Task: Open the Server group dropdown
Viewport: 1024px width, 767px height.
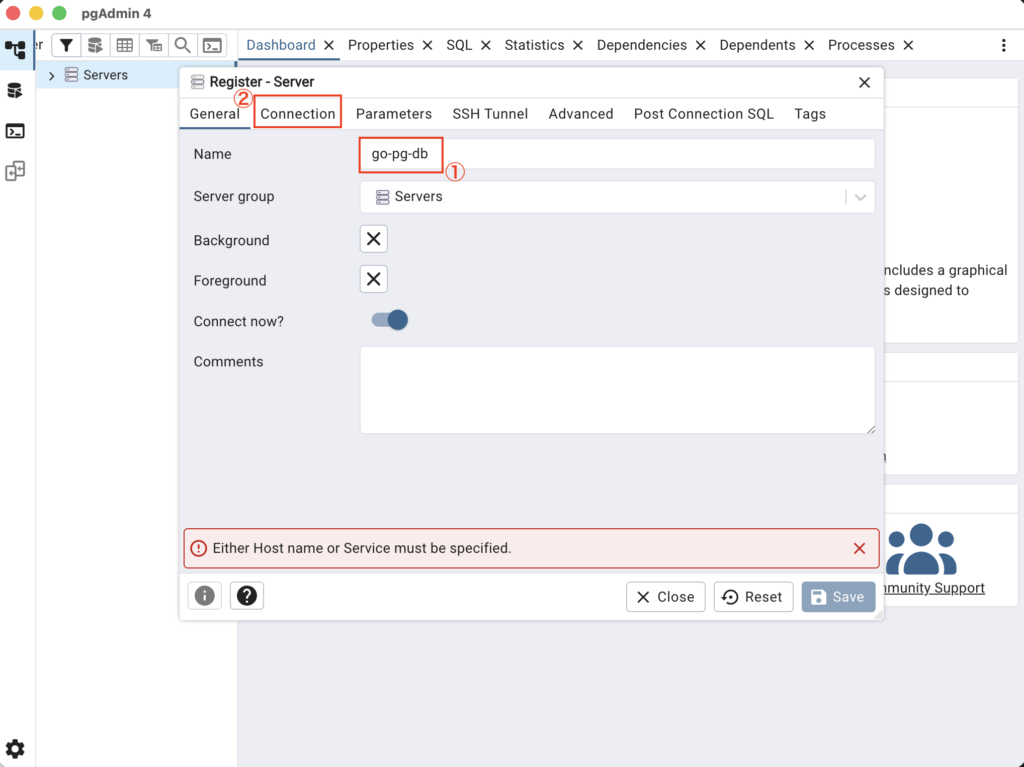Action: point(860,197)
